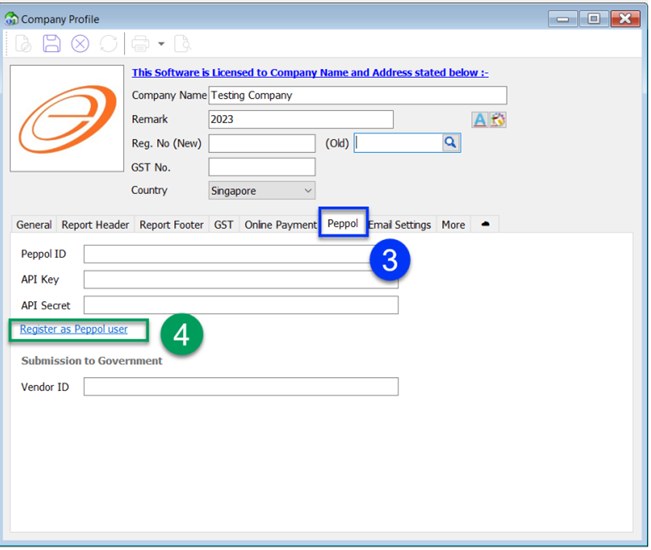Click the Register as Peppol user link
This screenshot has width=651, height=550.
pyautogui.click(x=74, y=329)
